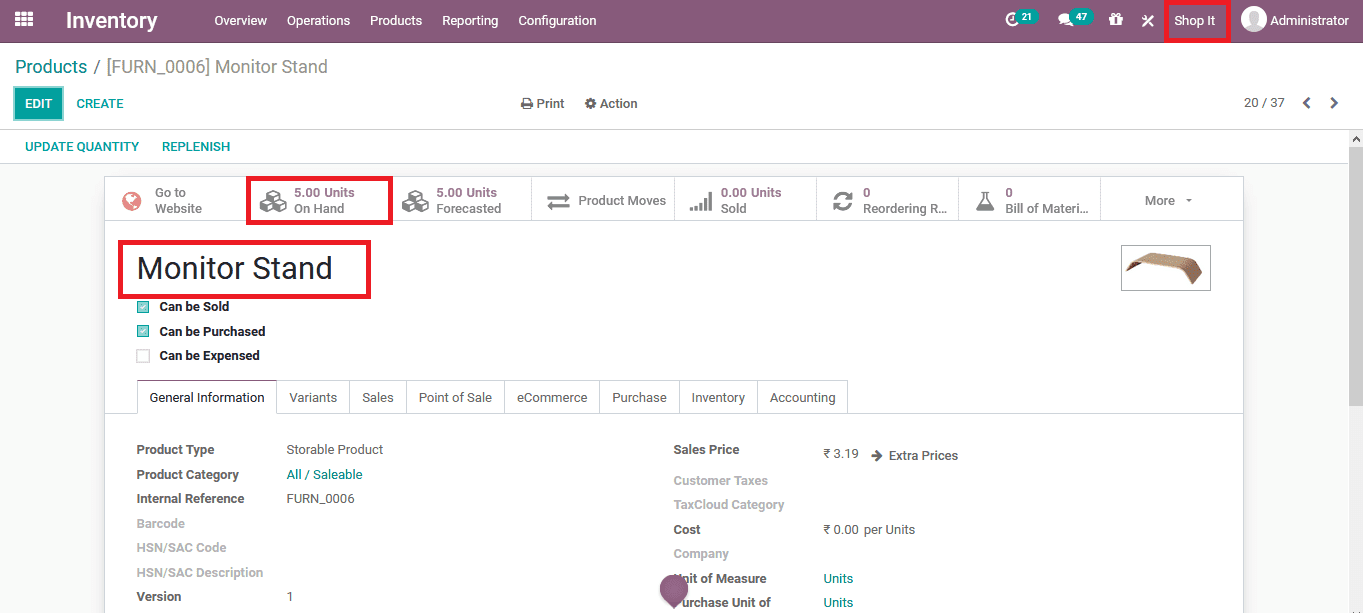Click the Shop It company switcher
The width and height of the screenshot is (1363, 613).
1195,20
